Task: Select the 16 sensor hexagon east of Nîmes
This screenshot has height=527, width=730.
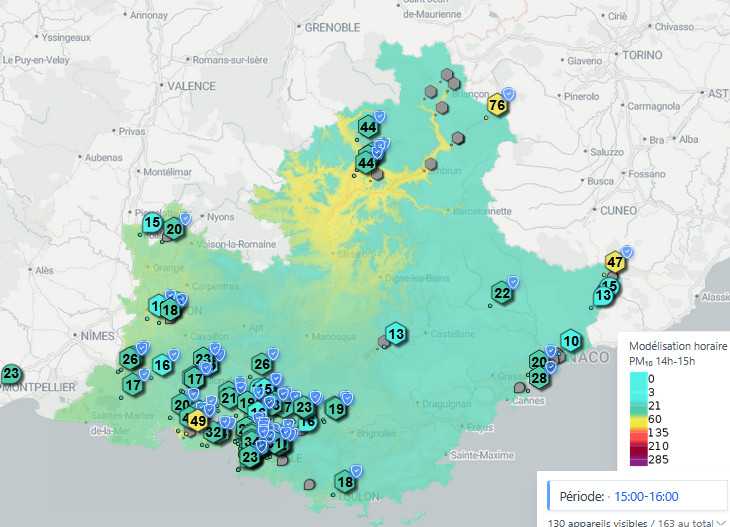Action: click(x=162, y=366)
